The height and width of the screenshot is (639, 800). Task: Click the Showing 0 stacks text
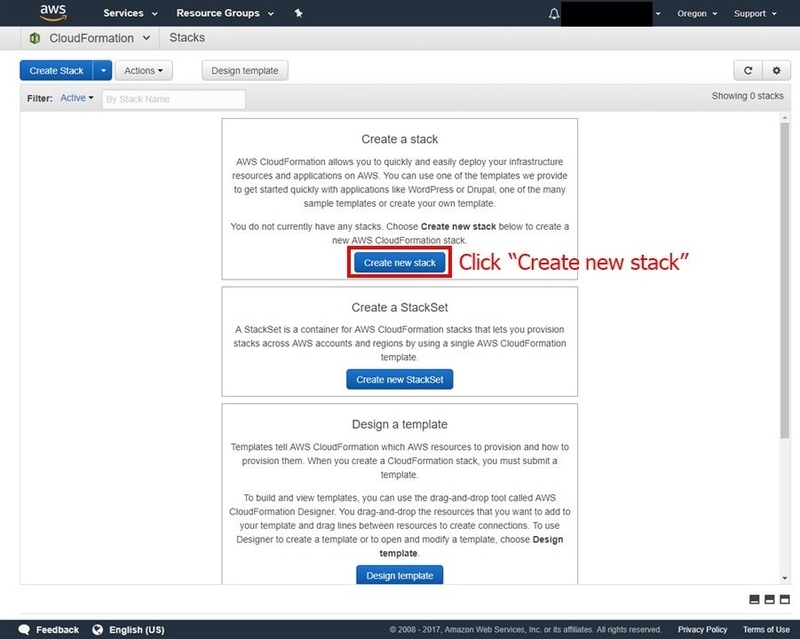click(x=747, y=96)
